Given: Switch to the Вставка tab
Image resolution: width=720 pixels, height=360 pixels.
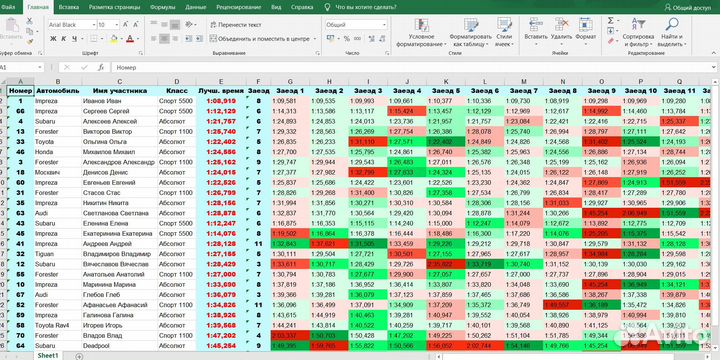Looking at the screenshot, I should pos(69,7).
